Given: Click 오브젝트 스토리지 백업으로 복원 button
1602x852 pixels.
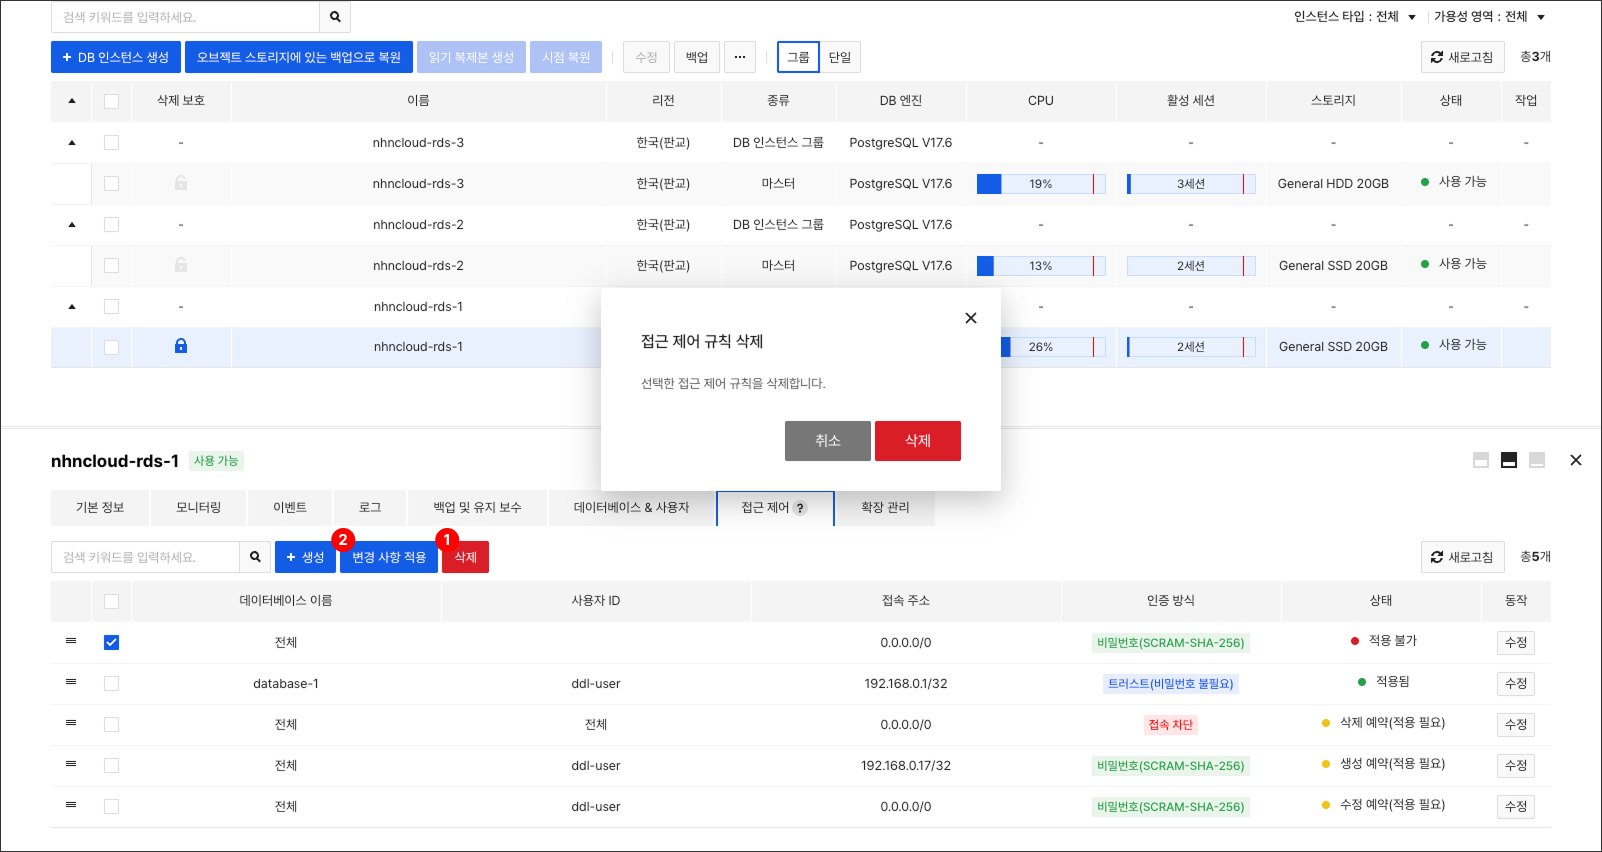Looking at the screenshot, I should click(299, 57).
